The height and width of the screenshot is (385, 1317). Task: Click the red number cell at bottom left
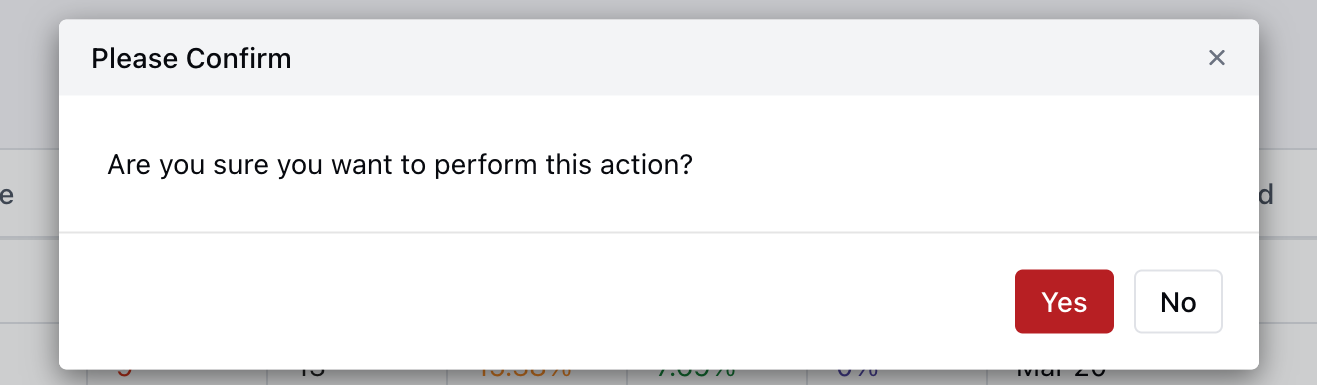[x=124, y=375]
